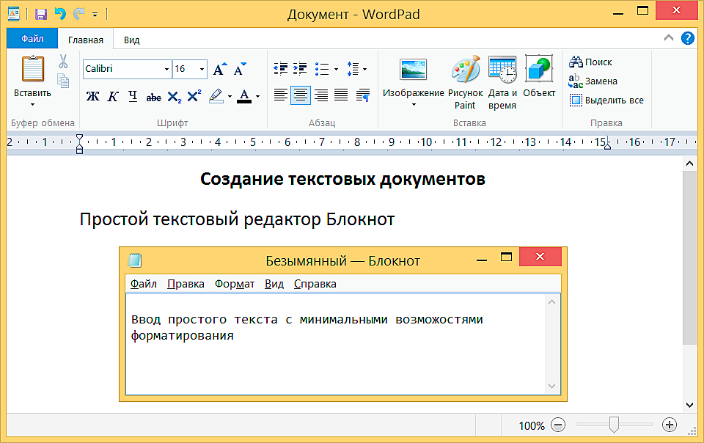This screenshot has width=704, height=443.
Task: Center align the text
Action: pos(300,95)
